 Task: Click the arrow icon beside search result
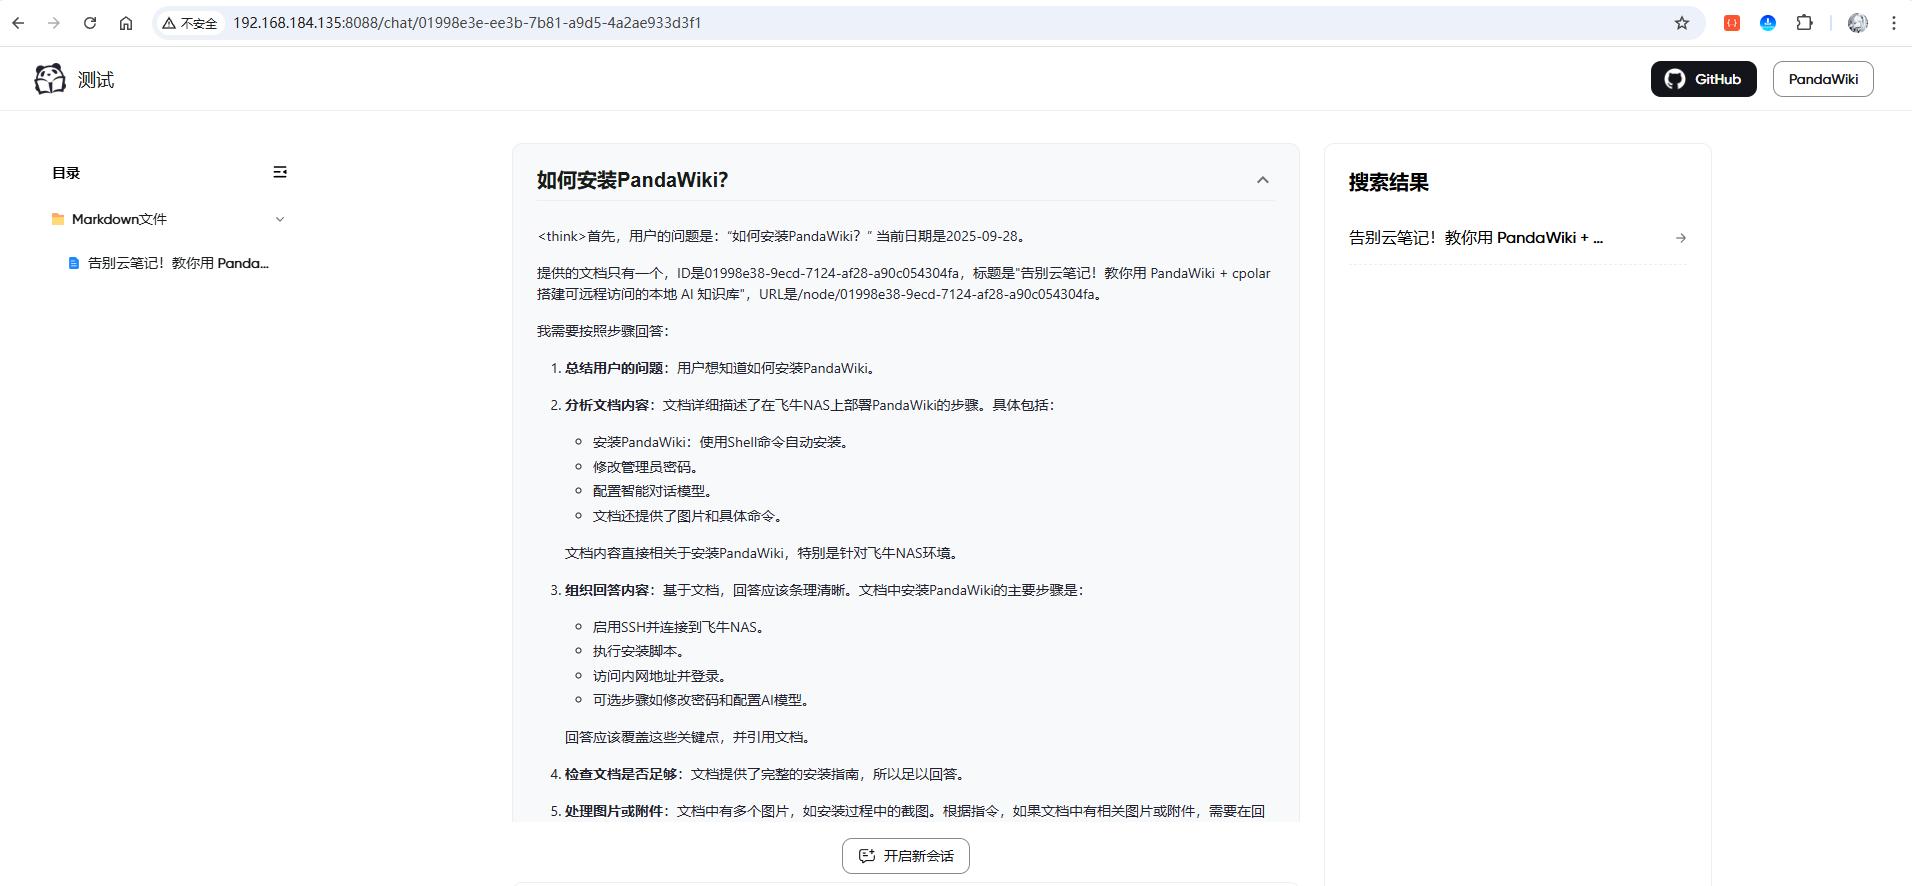[1680, 238]
